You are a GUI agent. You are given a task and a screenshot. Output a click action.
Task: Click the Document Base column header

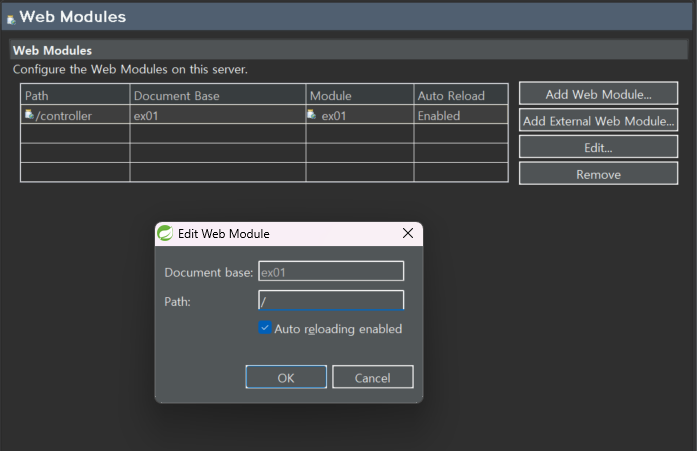218,95
